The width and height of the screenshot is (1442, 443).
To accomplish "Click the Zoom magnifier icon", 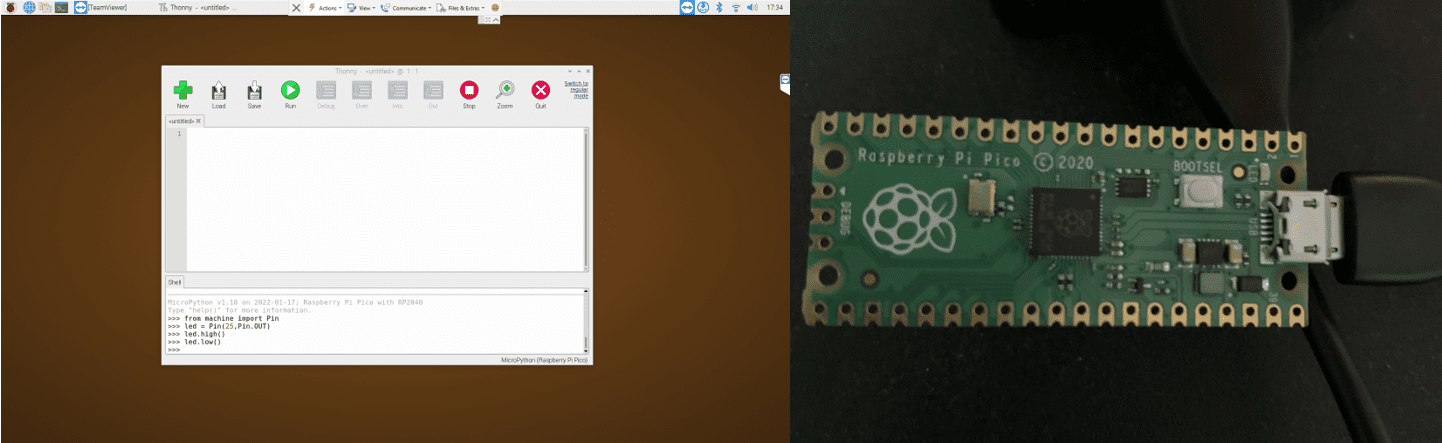I will pyautogui.click(x=505, y=91).
